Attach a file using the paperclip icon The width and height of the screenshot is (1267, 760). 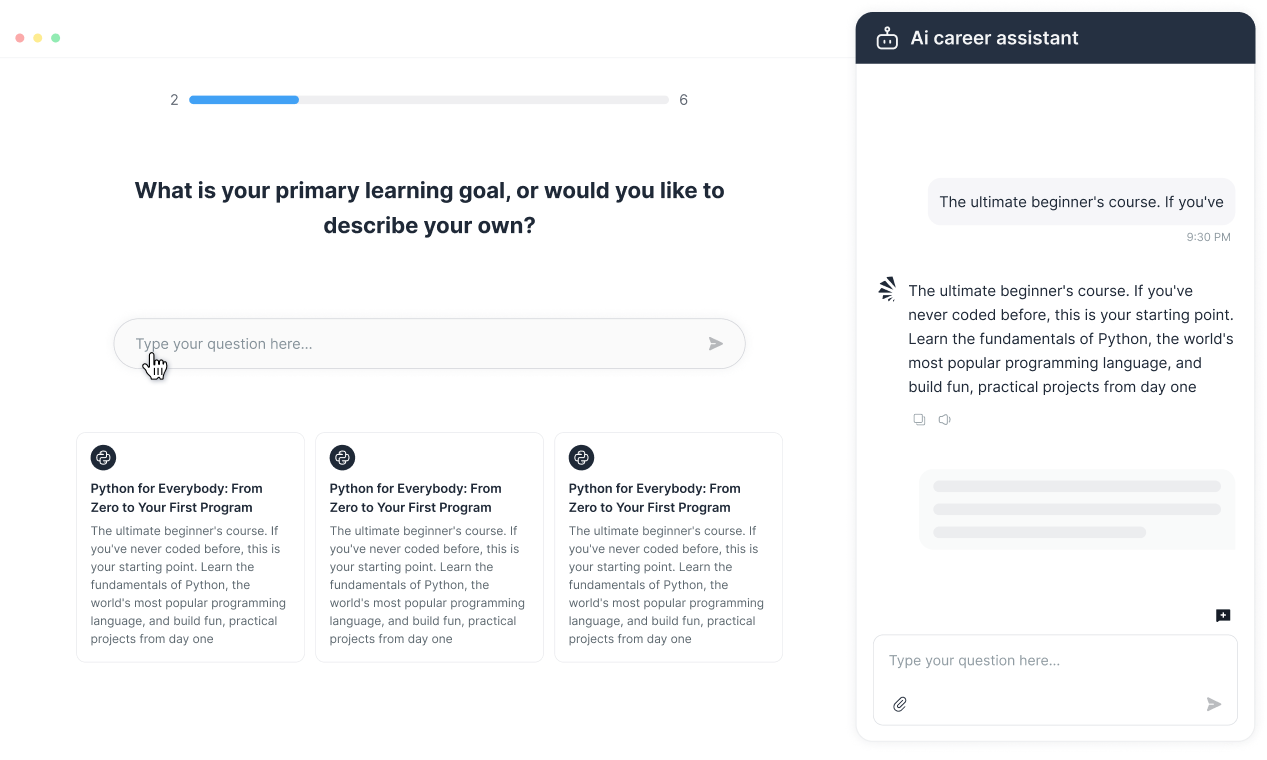pyautogui.click(x=900, y=704)
